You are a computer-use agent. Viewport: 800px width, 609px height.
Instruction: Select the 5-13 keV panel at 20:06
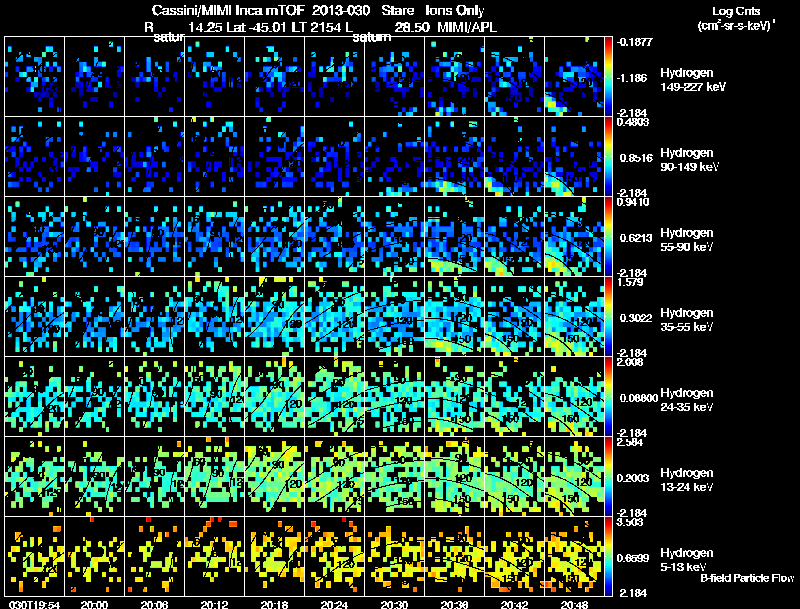tap(155, 557)
